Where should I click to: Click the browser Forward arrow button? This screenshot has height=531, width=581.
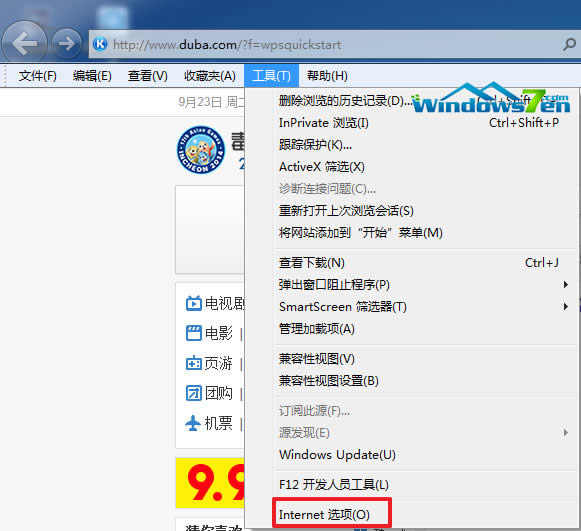(x=67, y=44)
